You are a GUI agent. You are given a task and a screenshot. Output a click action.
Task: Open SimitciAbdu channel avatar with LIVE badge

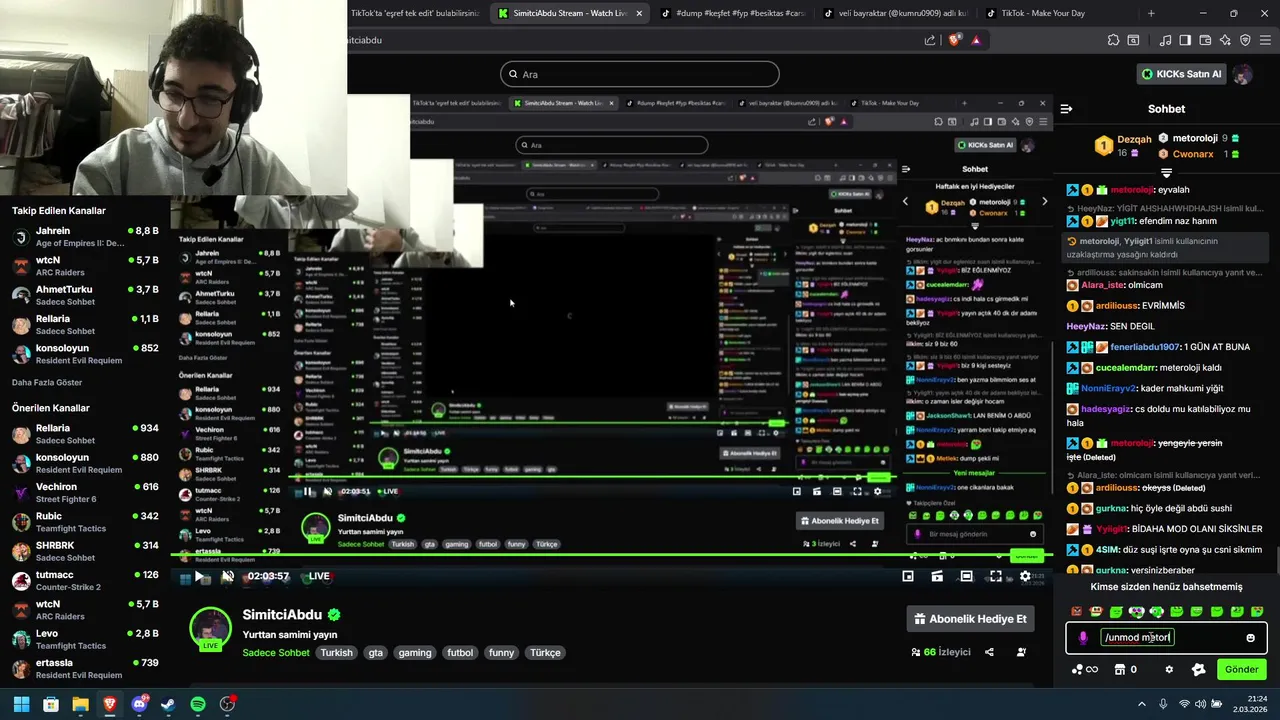coord(210,629)
